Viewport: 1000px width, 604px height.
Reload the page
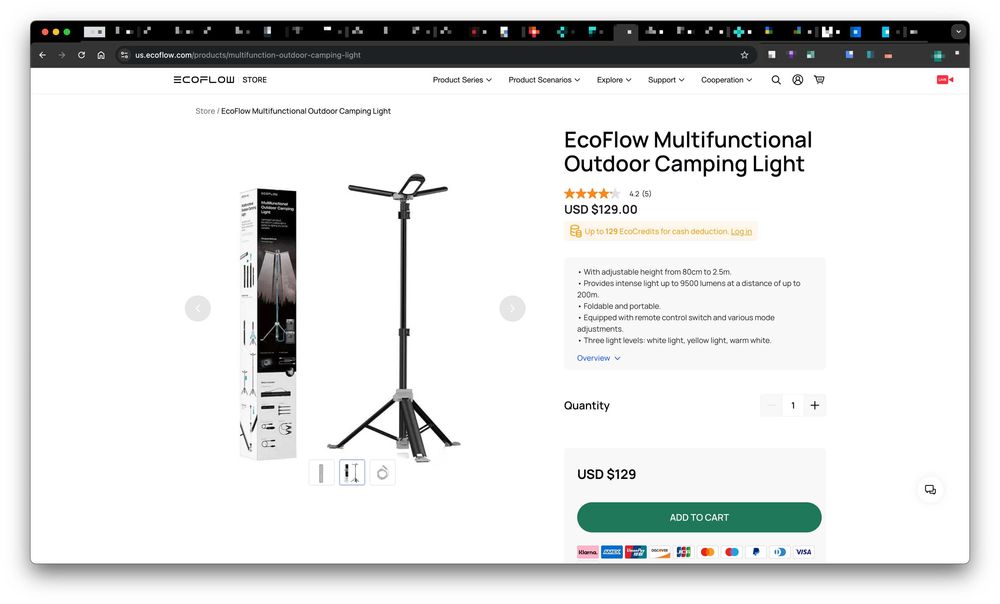(81, 55)
